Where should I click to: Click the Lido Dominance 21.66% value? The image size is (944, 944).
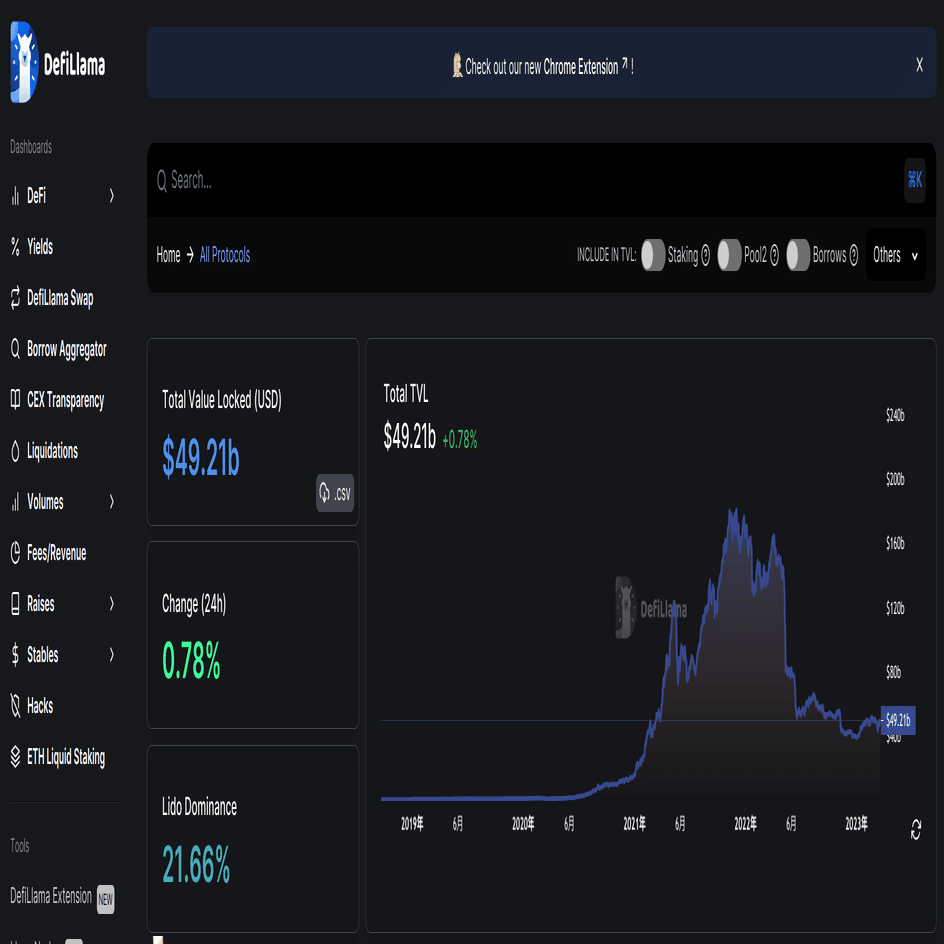coord(196,865)
